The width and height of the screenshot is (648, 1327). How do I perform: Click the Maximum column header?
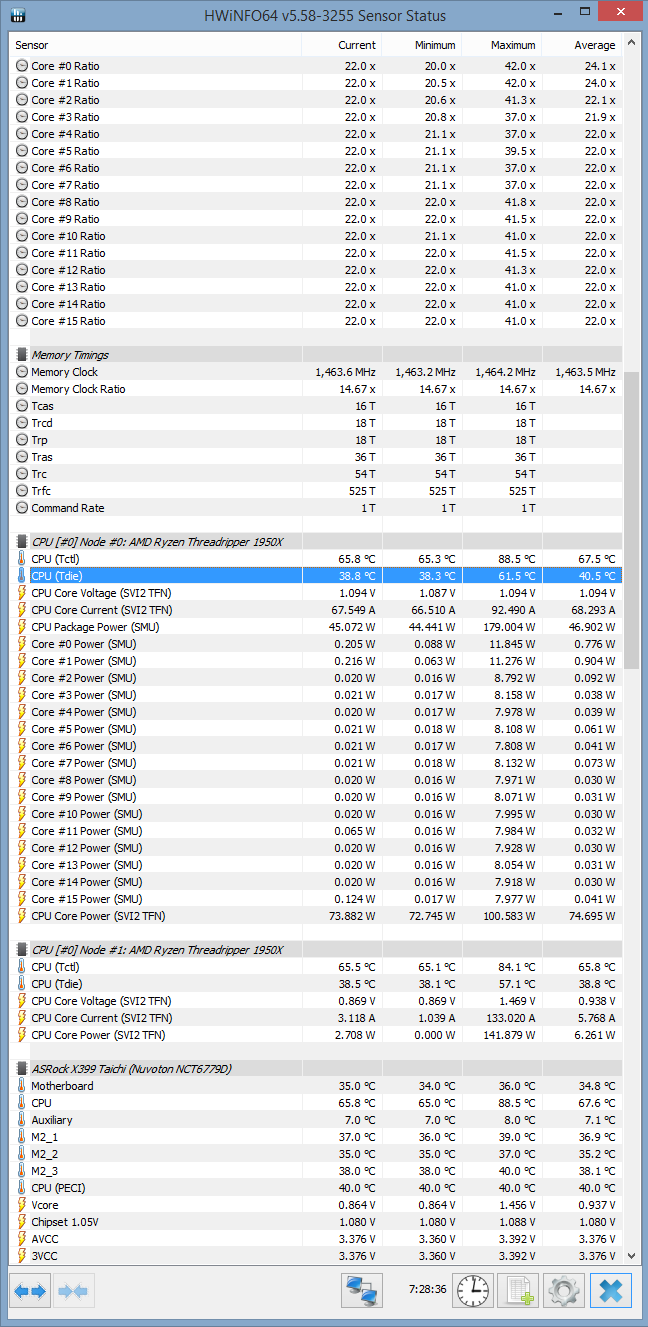(x=501, y=45)
